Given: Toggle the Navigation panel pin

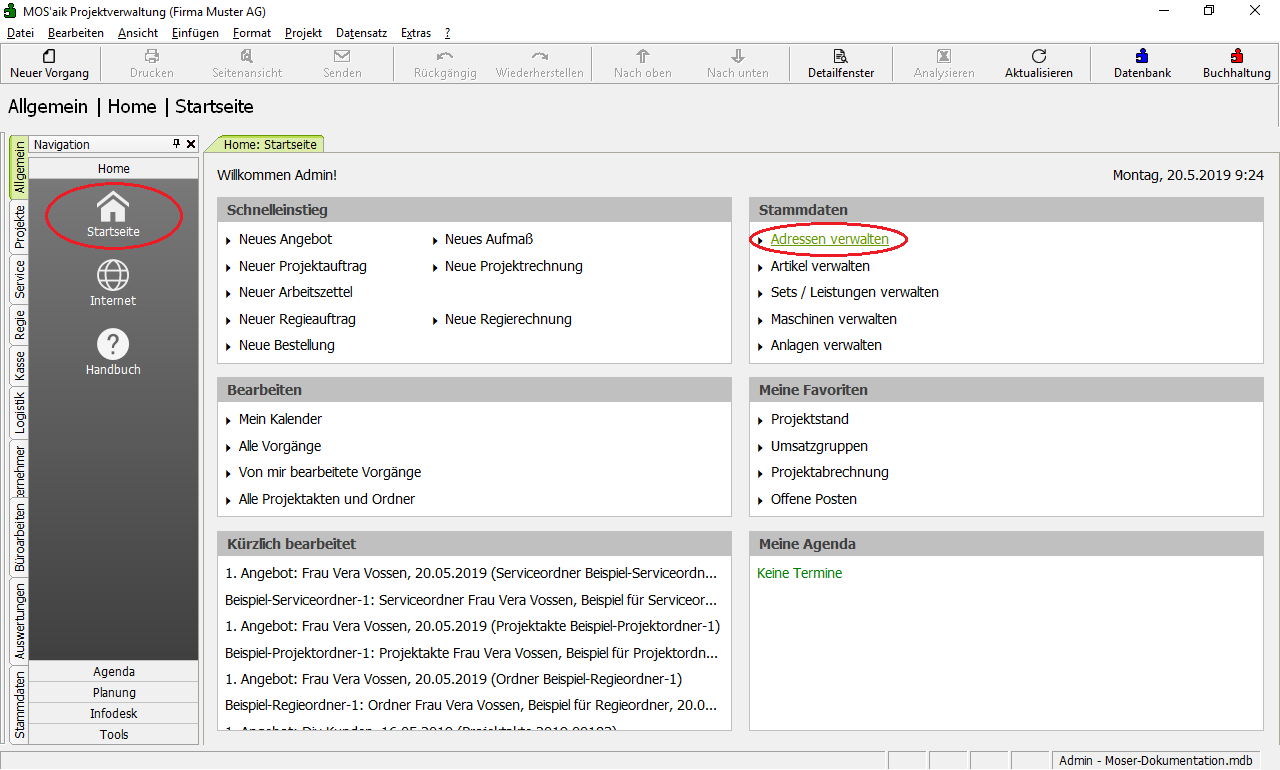Looking at the screenshot, I should click(177, 144).
